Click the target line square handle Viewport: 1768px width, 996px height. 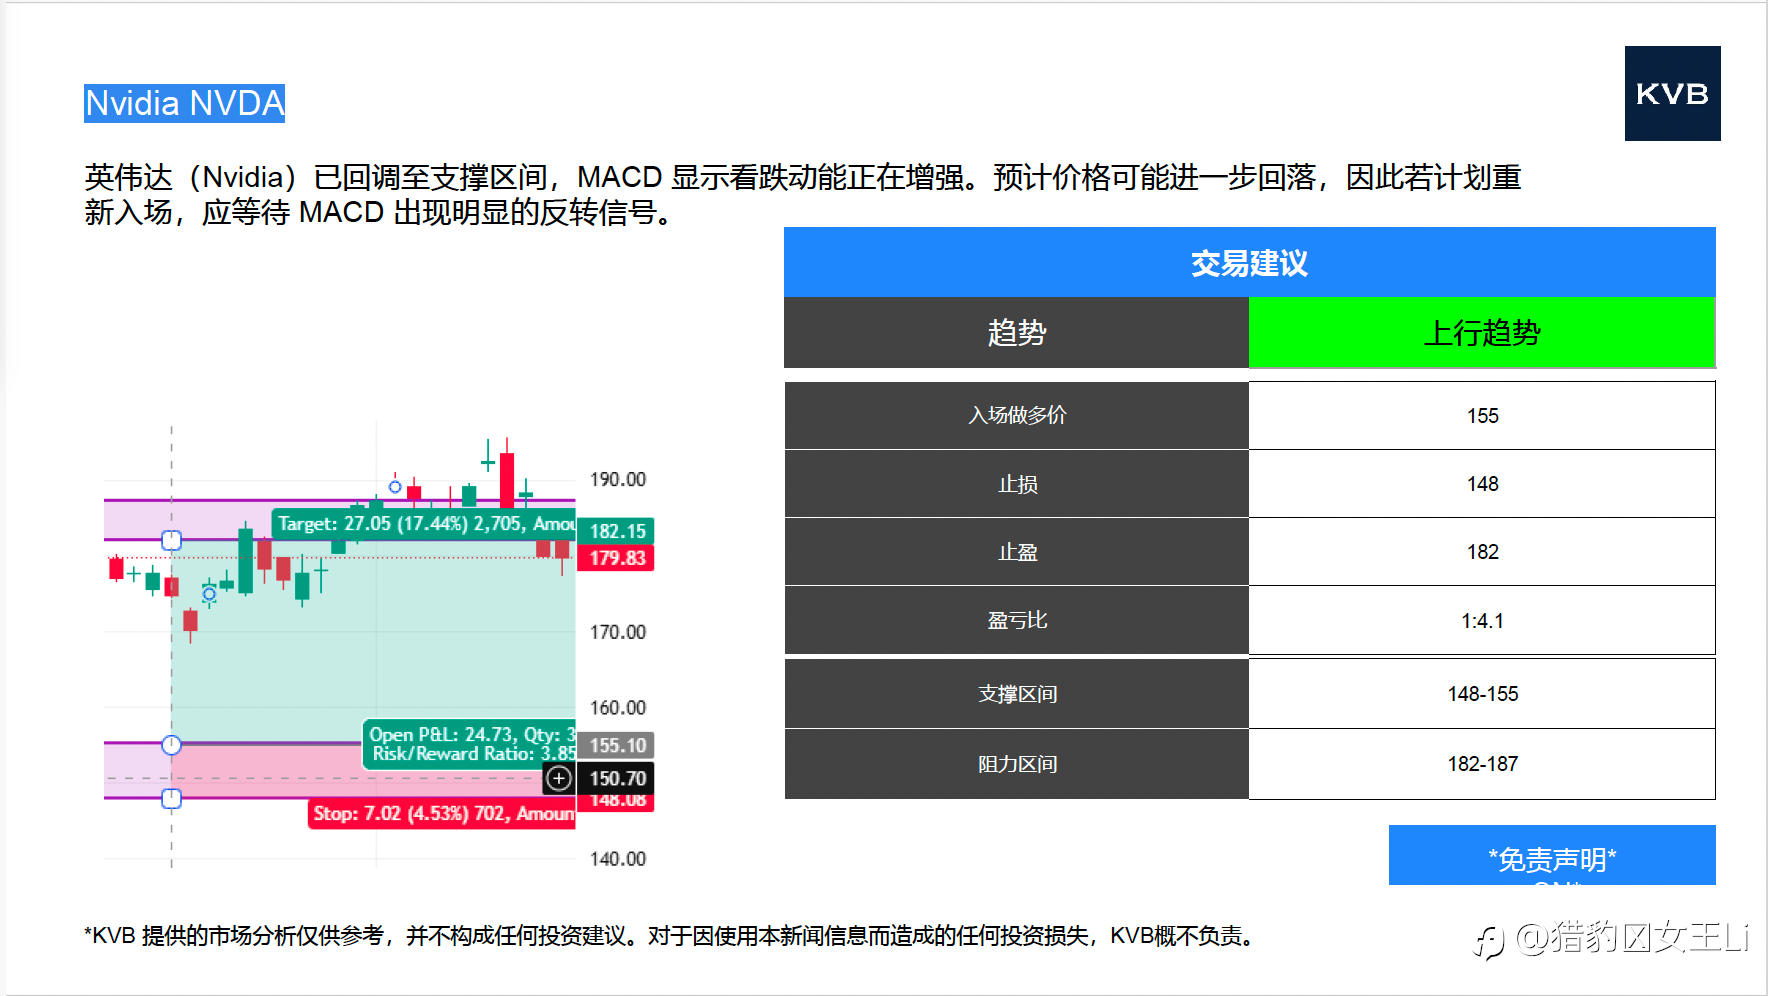pyautogui.click(x=172, y=541)
